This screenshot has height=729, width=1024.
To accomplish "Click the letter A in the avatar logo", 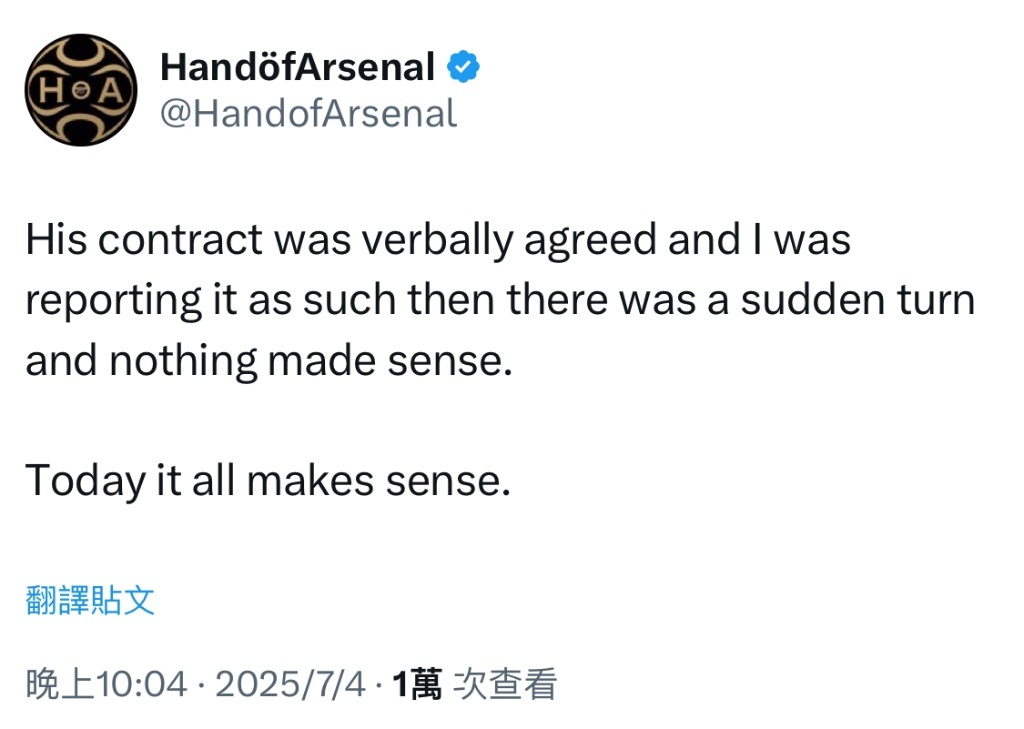I will tap(110, 90).
